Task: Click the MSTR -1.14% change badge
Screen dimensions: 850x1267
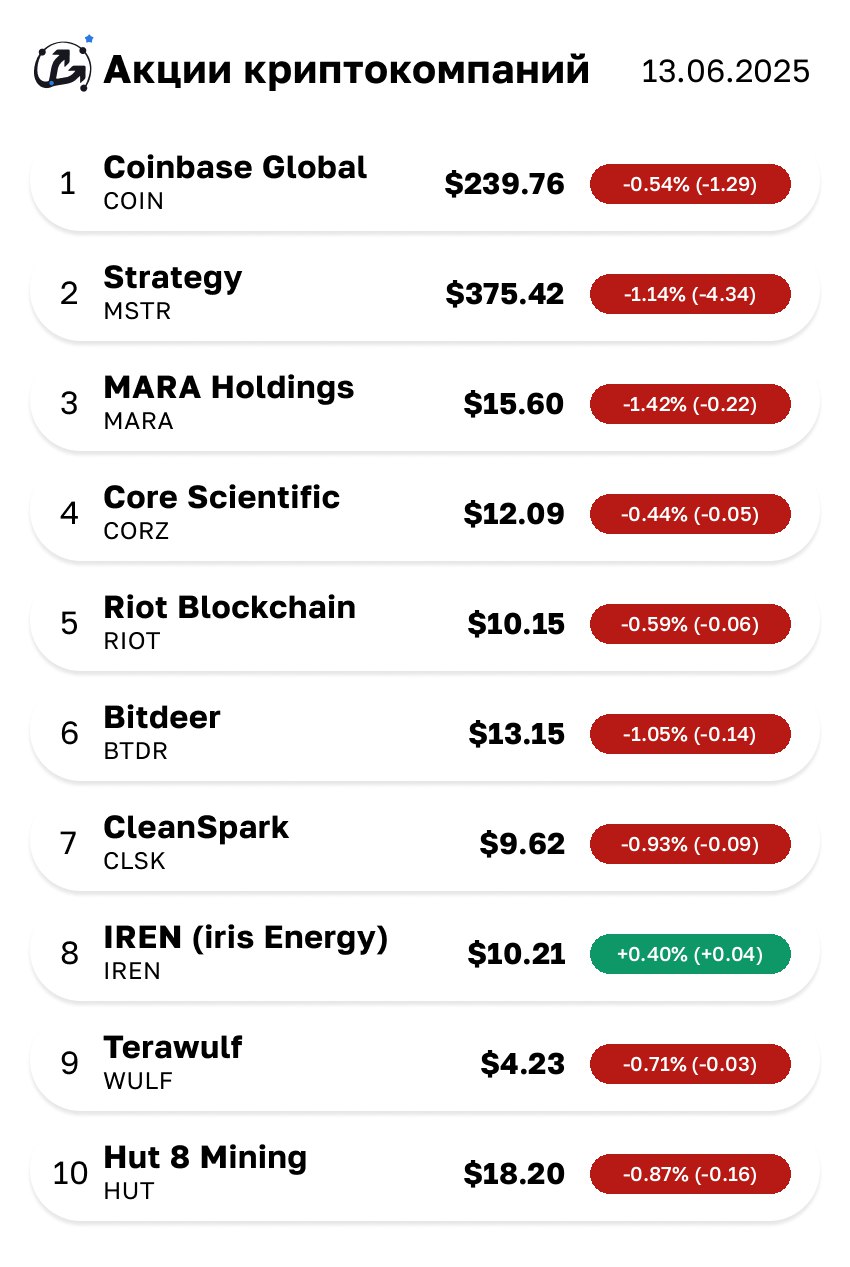Action: coord(690,294)
